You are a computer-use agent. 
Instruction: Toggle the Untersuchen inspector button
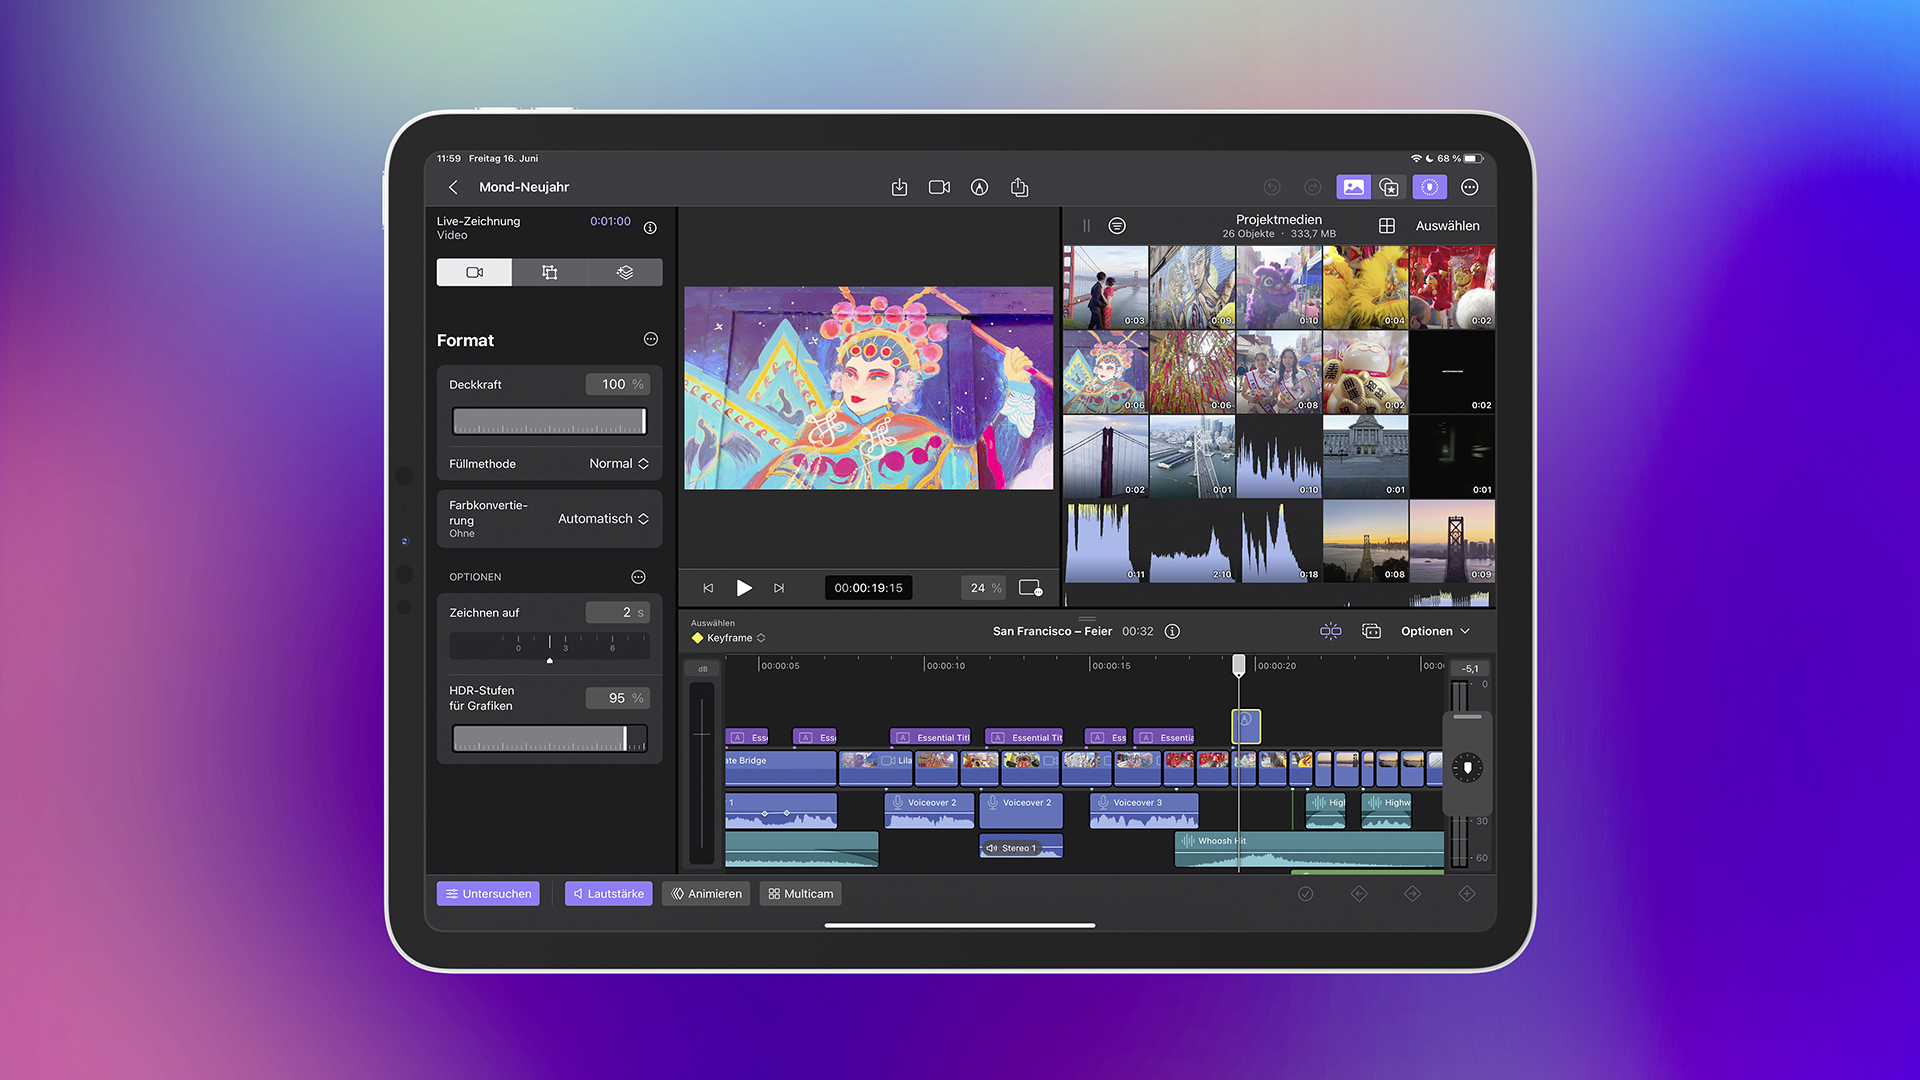pyautogui.click(x=488, y=894)
